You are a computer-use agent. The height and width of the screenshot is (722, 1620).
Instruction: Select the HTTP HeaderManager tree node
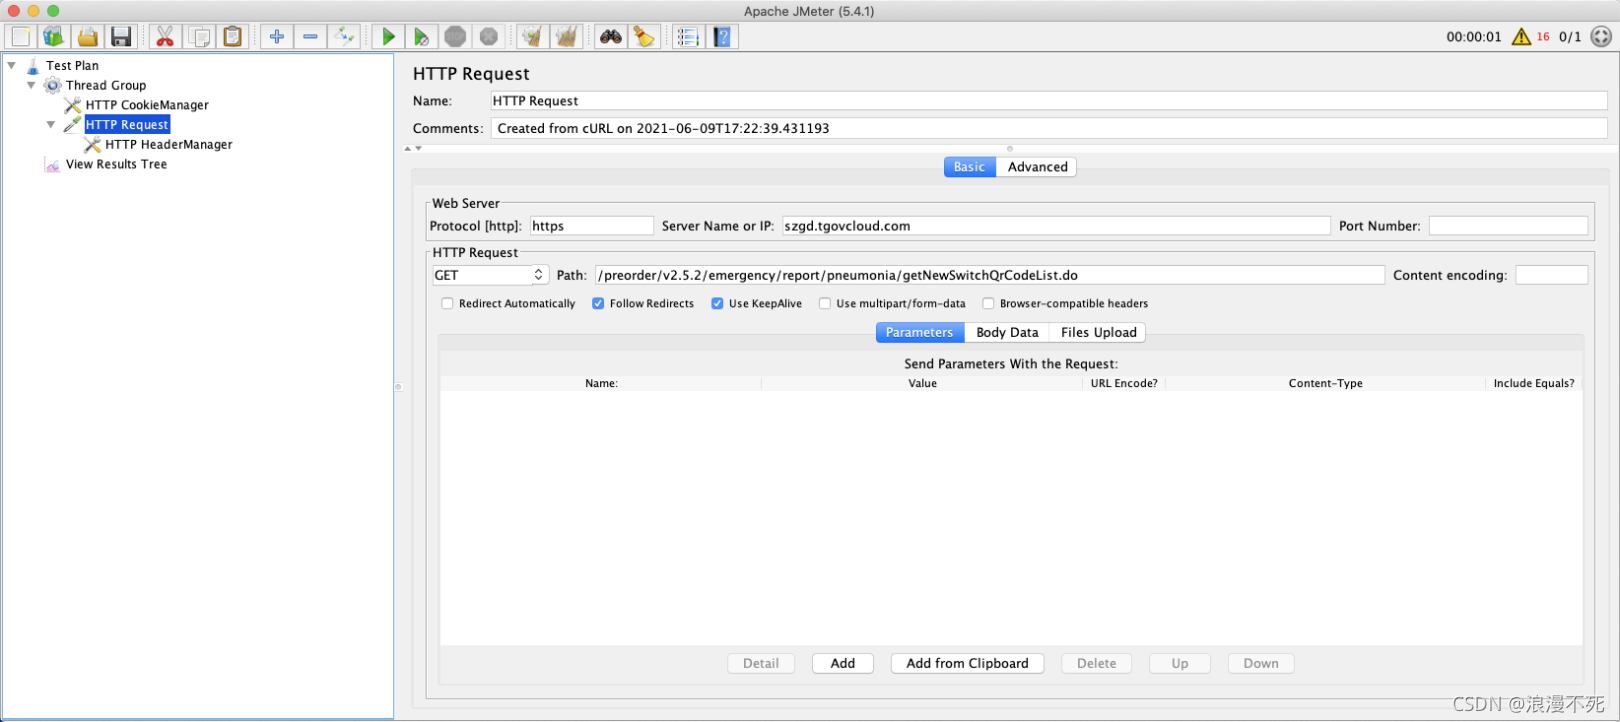(x=168, y=145)
